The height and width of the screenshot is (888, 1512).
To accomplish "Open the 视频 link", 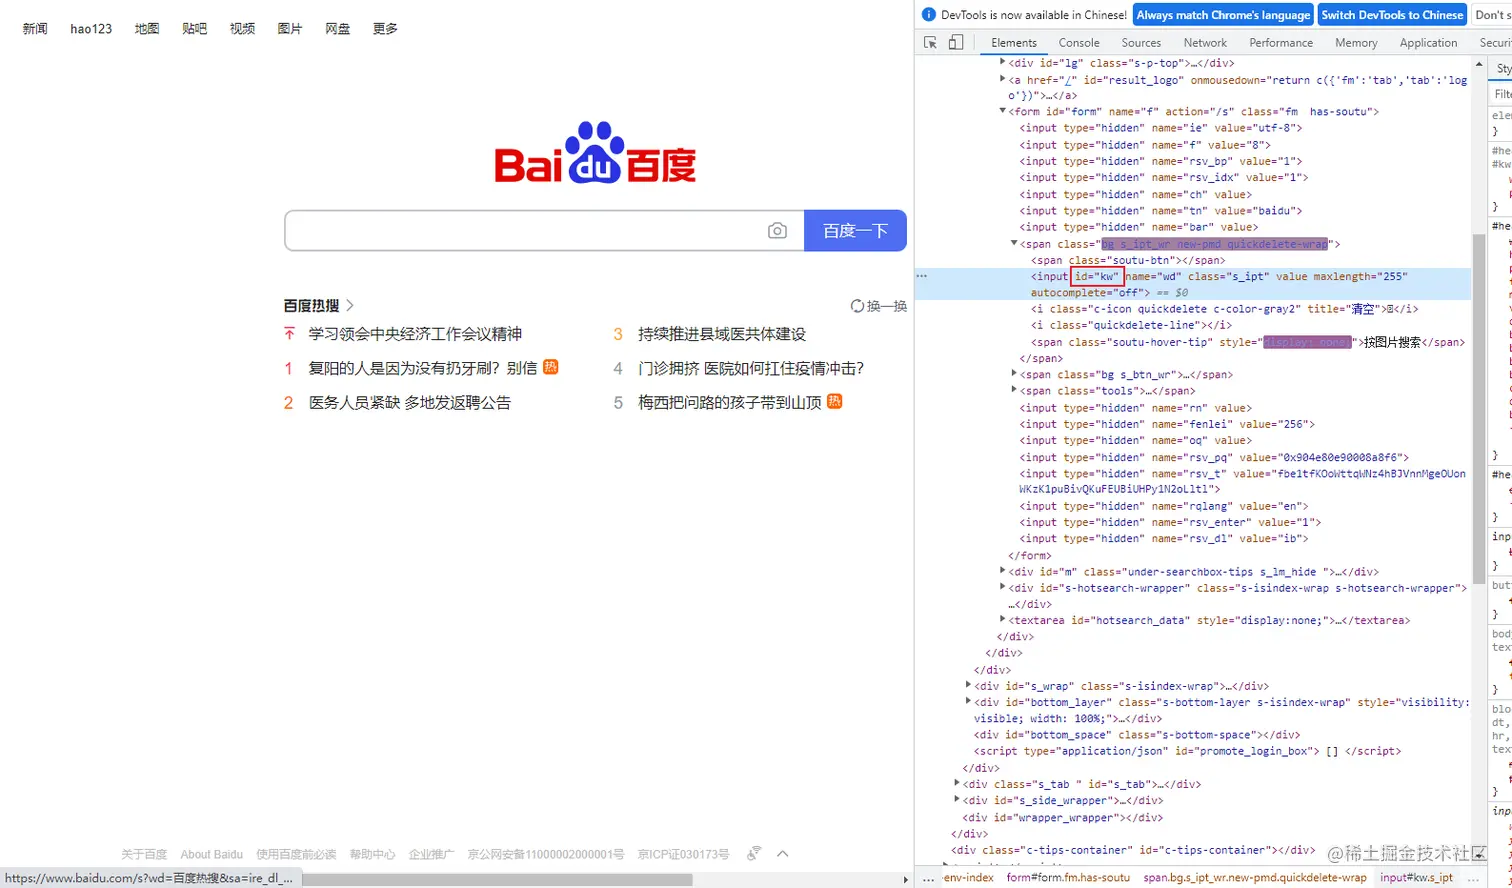I will point(242,28).
